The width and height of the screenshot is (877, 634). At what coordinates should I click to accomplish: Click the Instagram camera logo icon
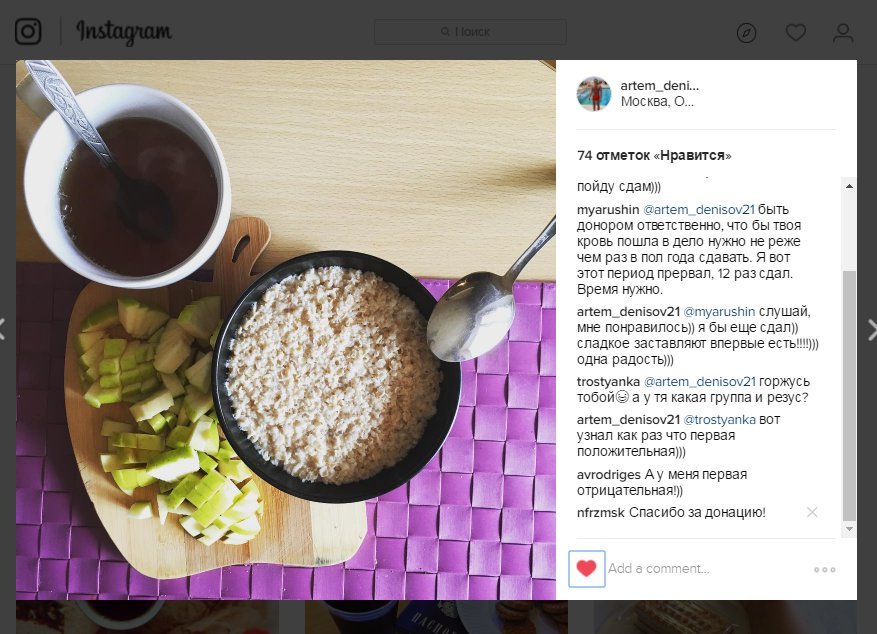point(28,31)
